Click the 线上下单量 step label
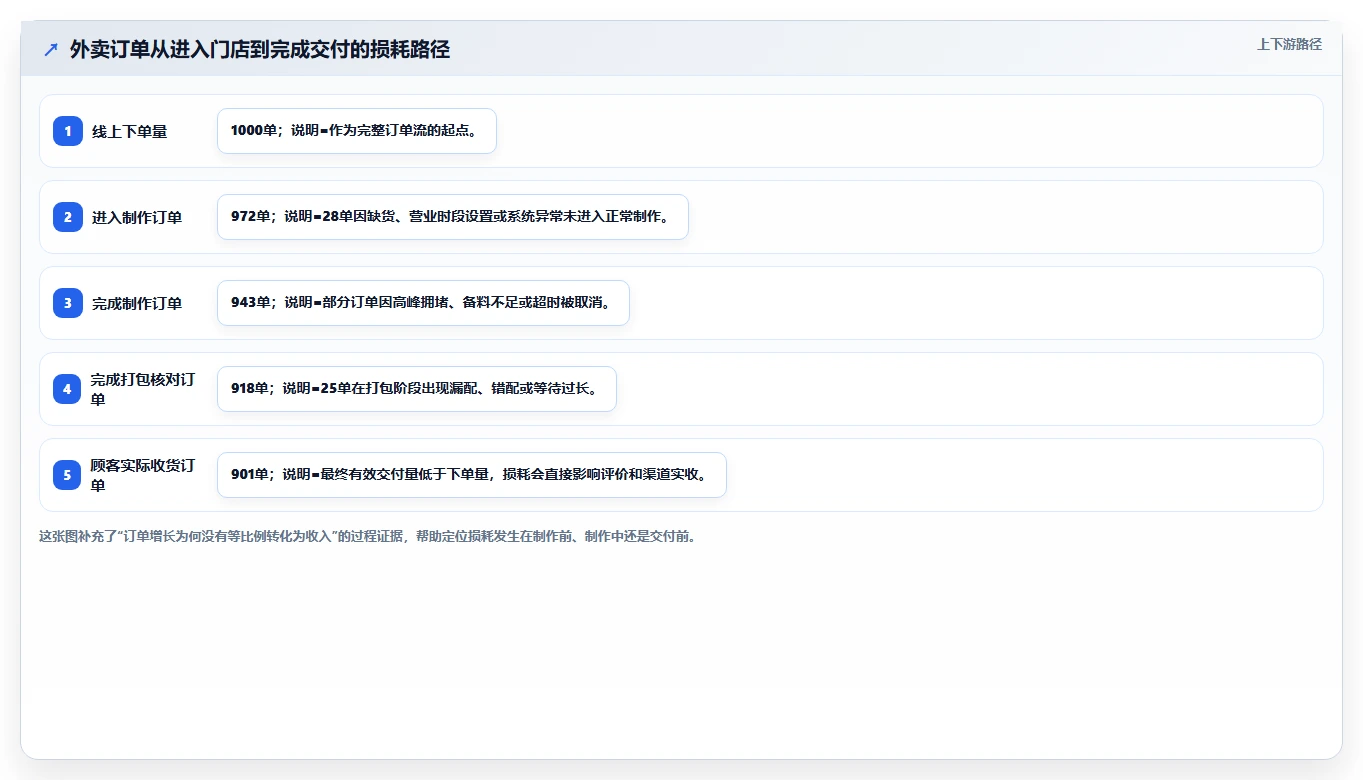Image resolution: width=1363 pixels, height=780 pixels. [130, 131]
